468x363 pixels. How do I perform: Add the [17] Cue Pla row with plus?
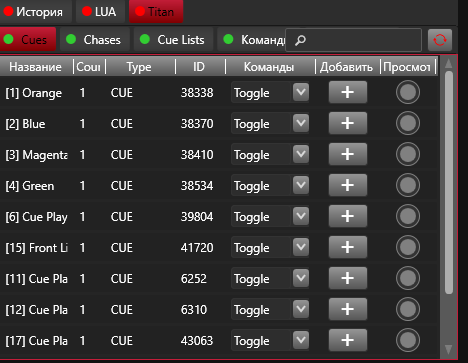click(x=348, y=340)
